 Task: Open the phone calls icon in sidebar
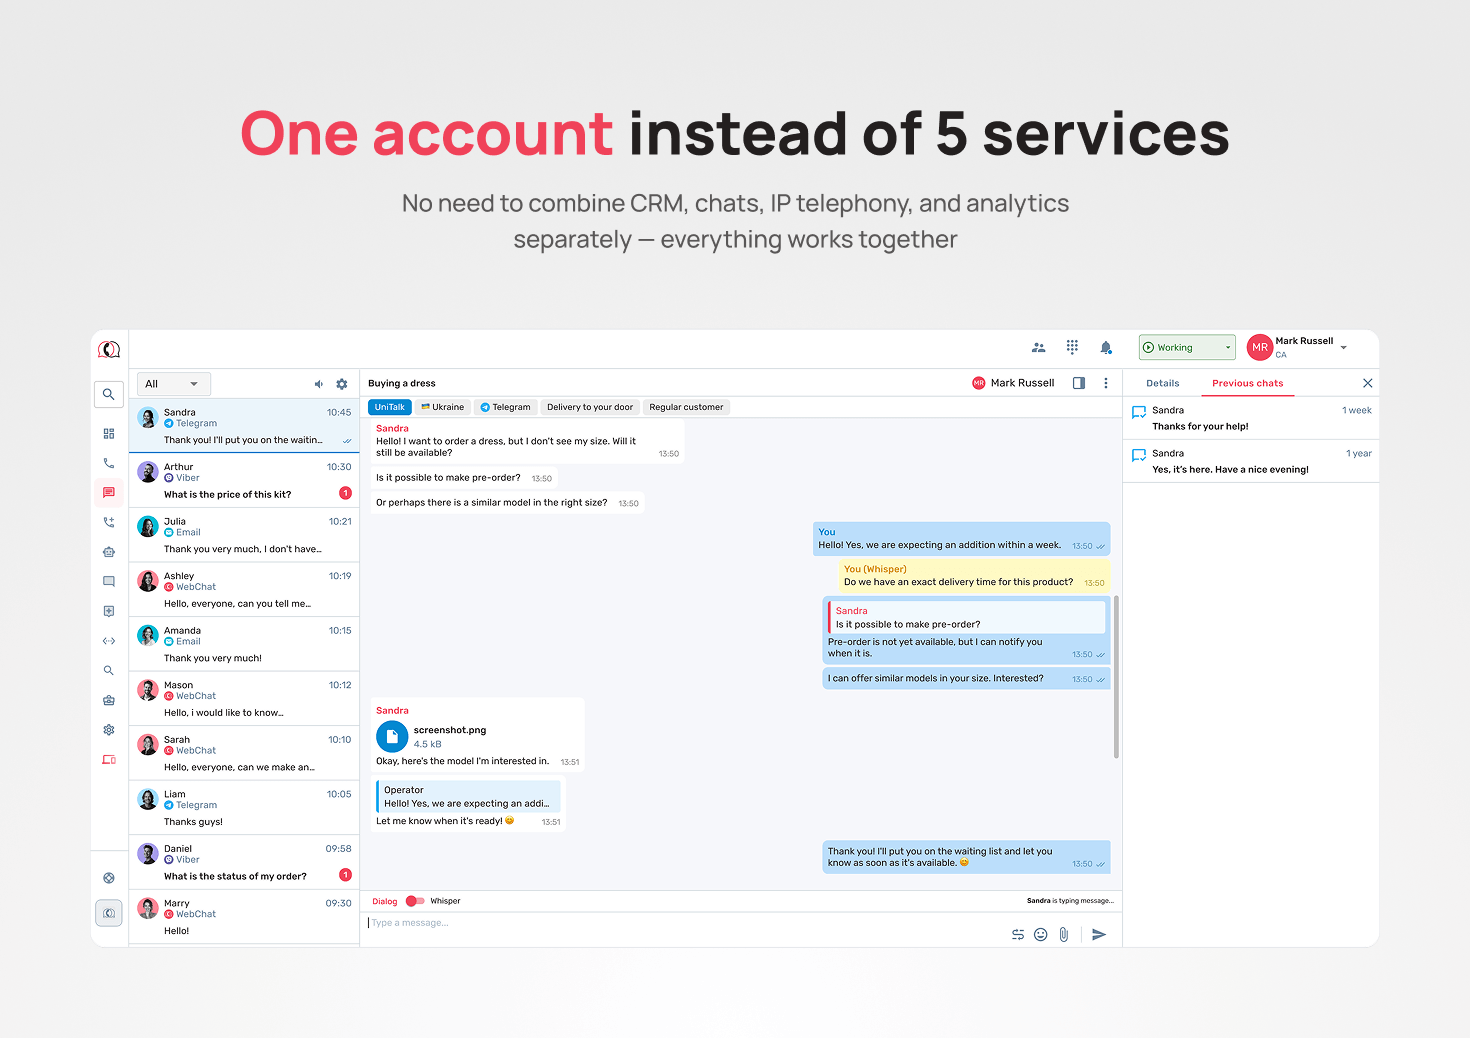click(109, 463)
